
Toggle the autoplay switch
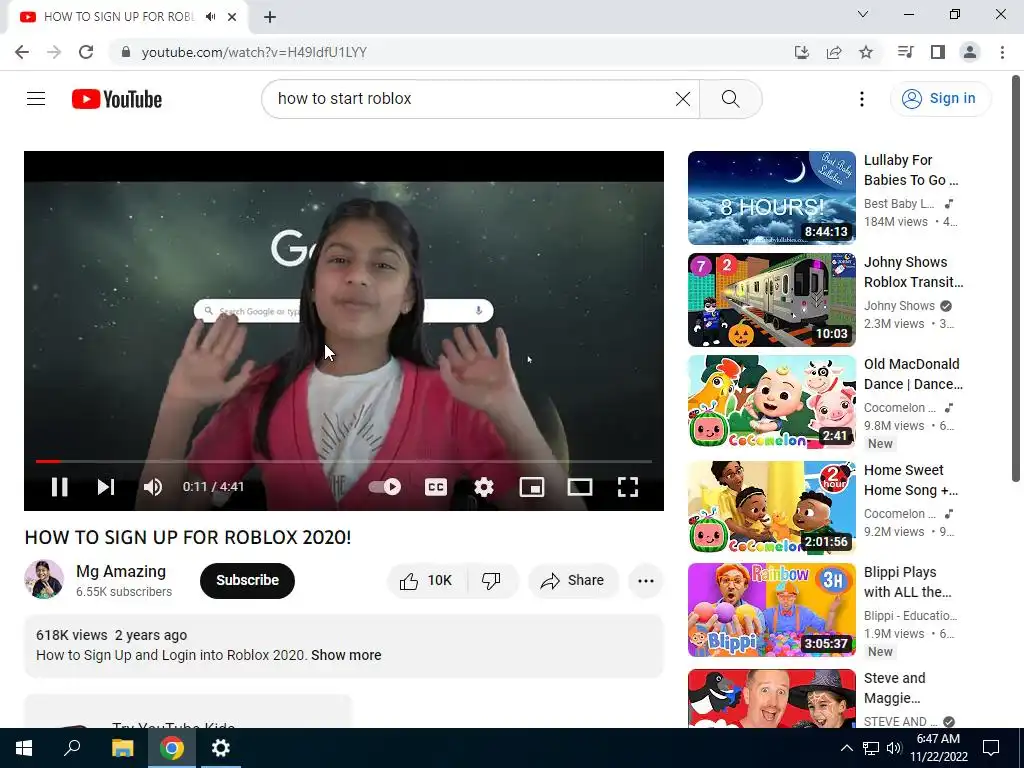point(385,487)
